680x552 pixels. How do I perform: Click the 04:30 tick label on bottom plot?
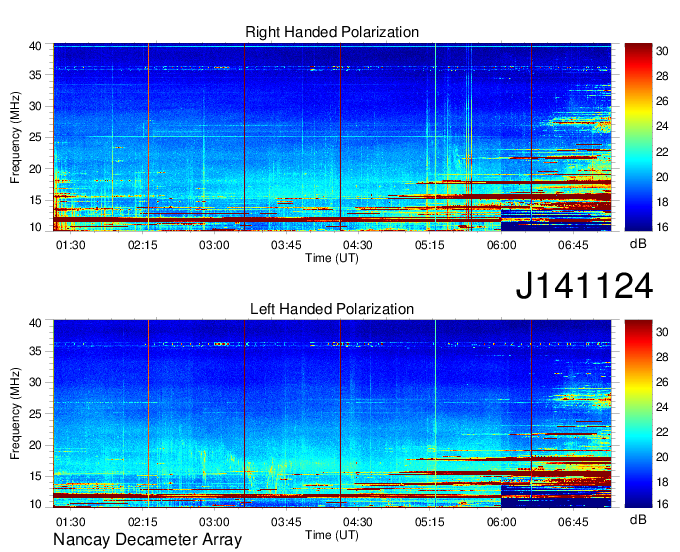click(358, 522)
